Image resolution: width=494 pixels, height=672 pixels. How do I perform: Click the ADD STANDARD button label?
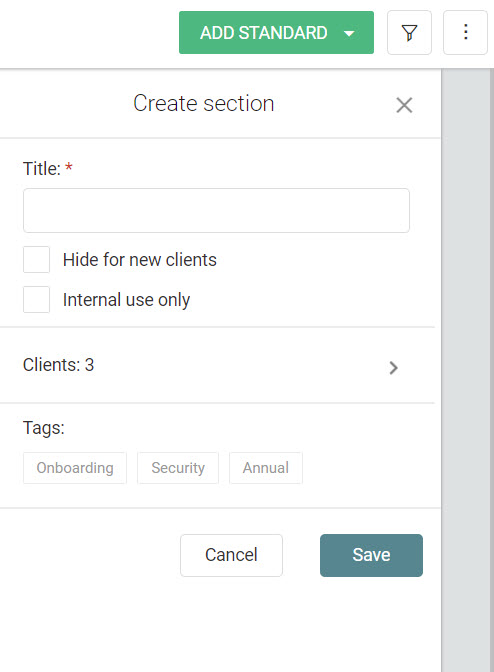pyautogui.click(x=263, y=33)
